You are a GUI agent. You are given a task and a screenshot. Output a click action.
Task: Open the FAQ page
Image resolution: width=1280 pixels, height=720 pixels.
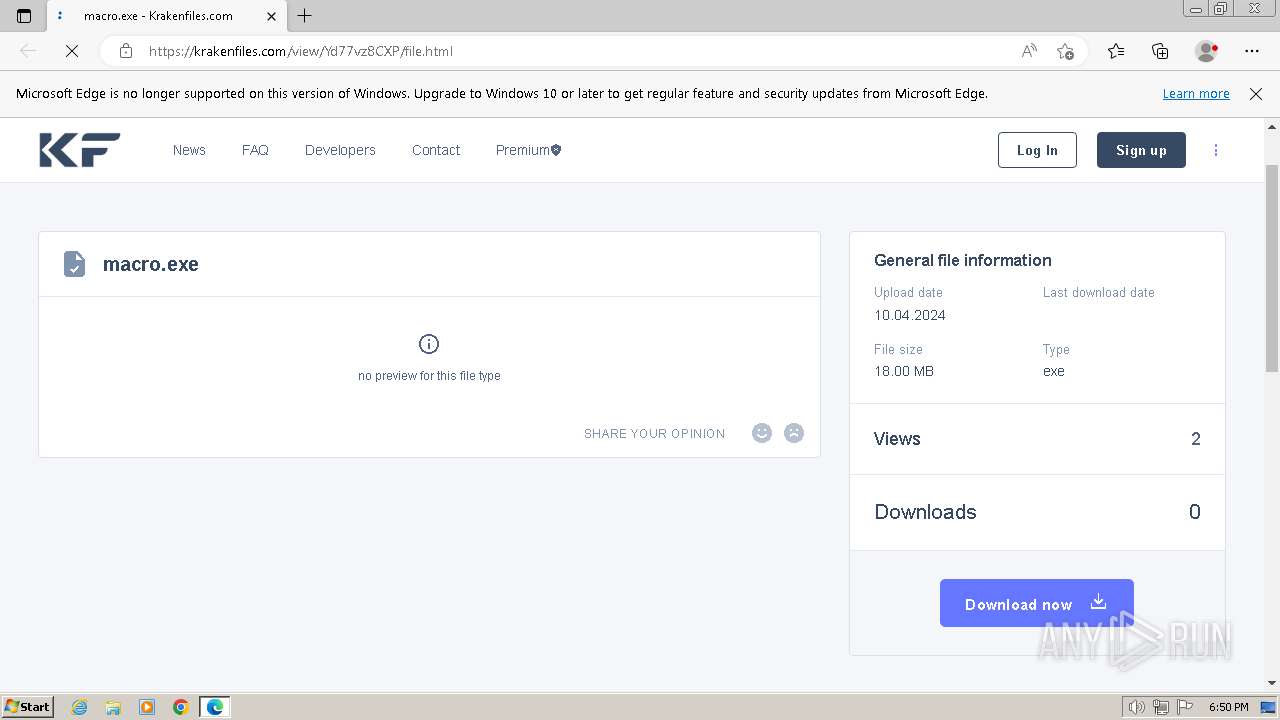tap(255, 150)
